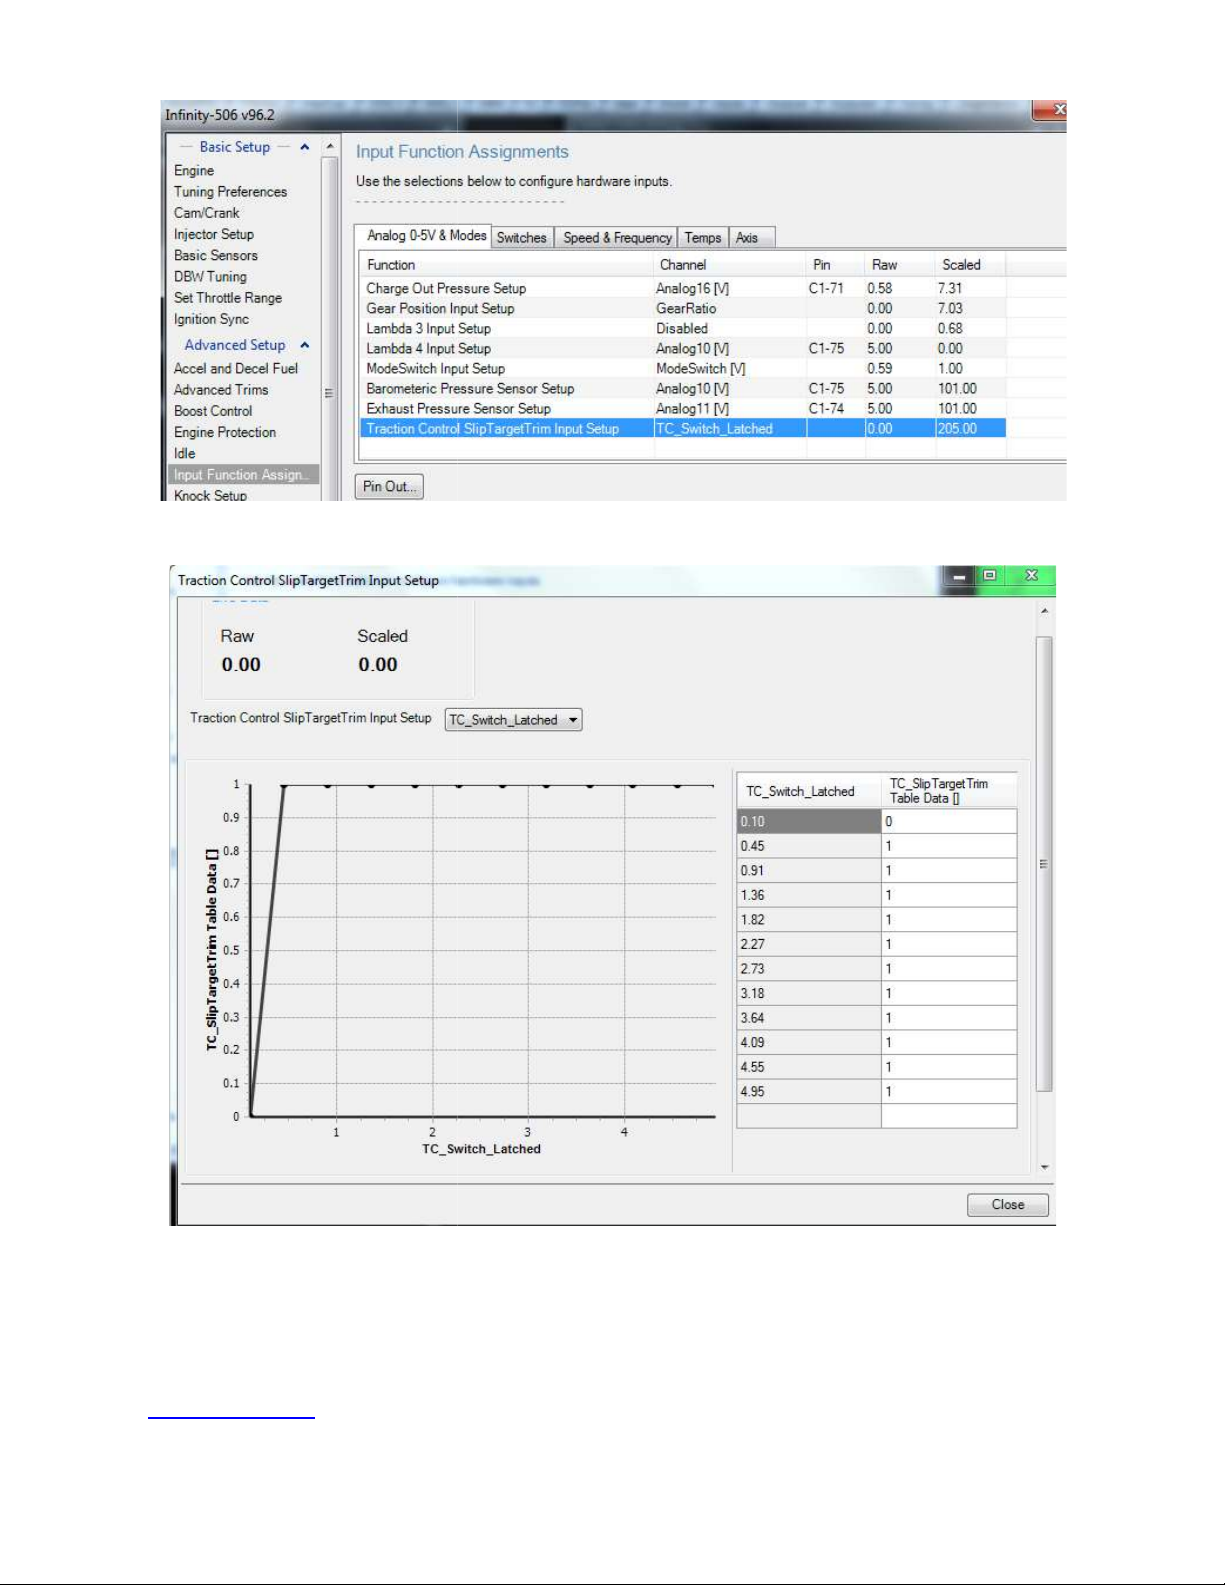Maximize the Traction Control setup window
Viewport: 1225px width, 1585px height.
coord(989,576)
